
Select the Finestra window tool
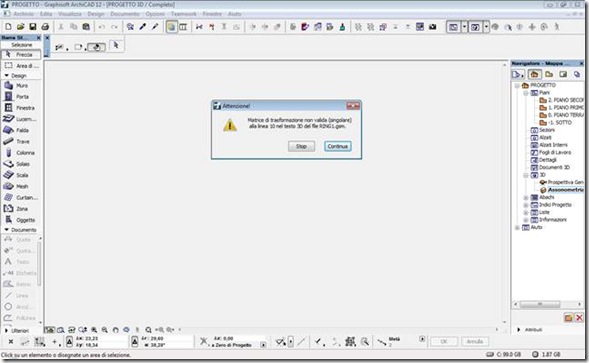point(21,108)
